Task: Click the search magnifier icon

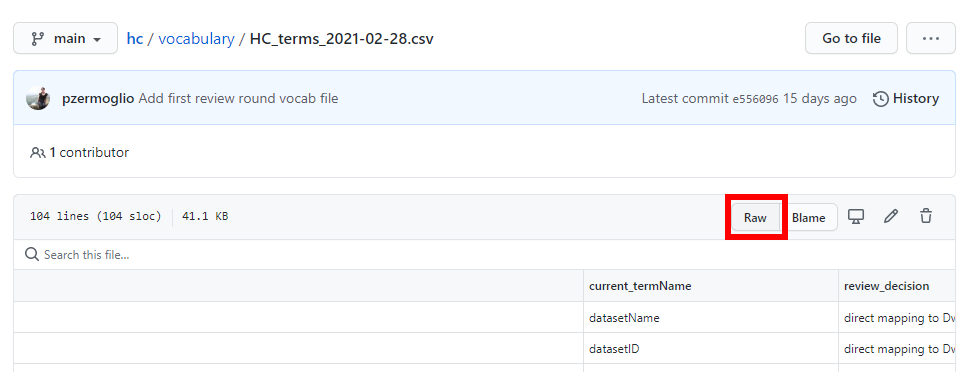Action: point(32,255)
